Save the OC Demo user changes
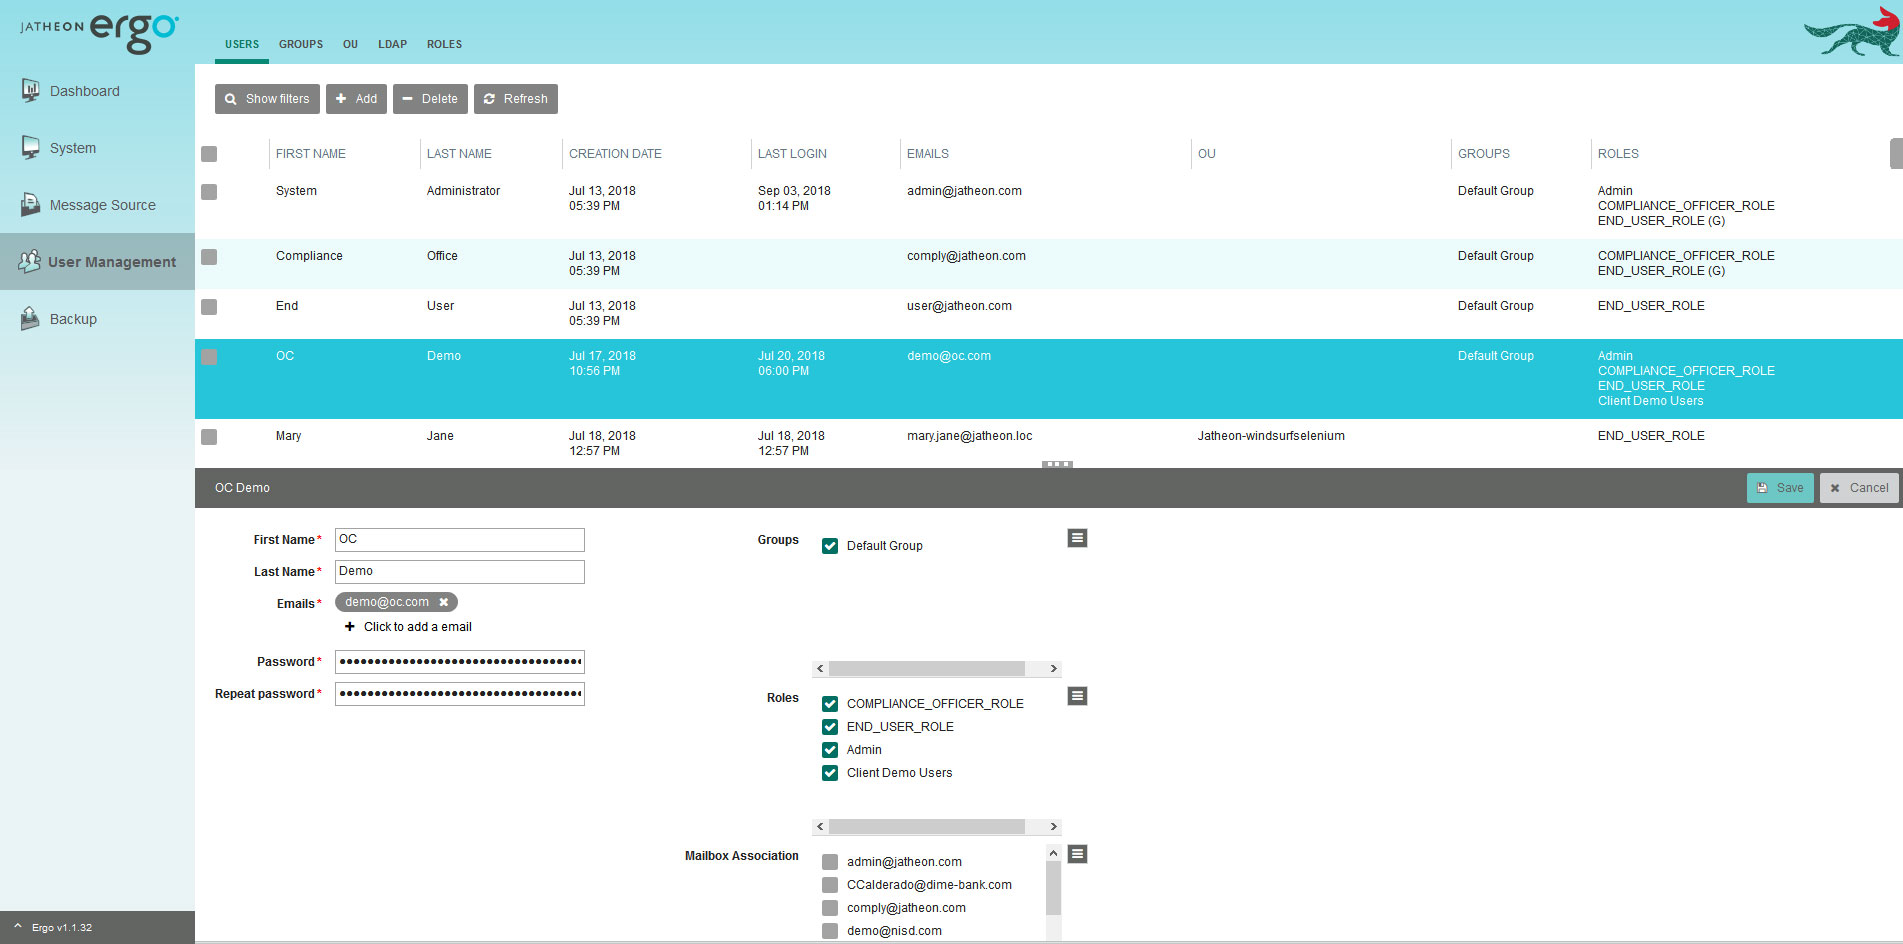Image resolution: width=1903 pixels, height=944 pixels. [x=1780, y=488]
